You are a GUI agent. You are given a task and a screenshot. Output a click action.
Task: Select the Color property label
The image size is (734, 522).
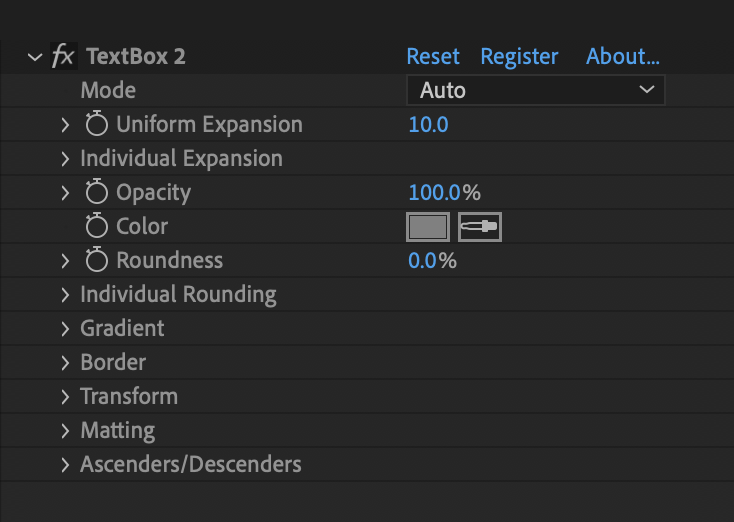click(x=142, y=227)
